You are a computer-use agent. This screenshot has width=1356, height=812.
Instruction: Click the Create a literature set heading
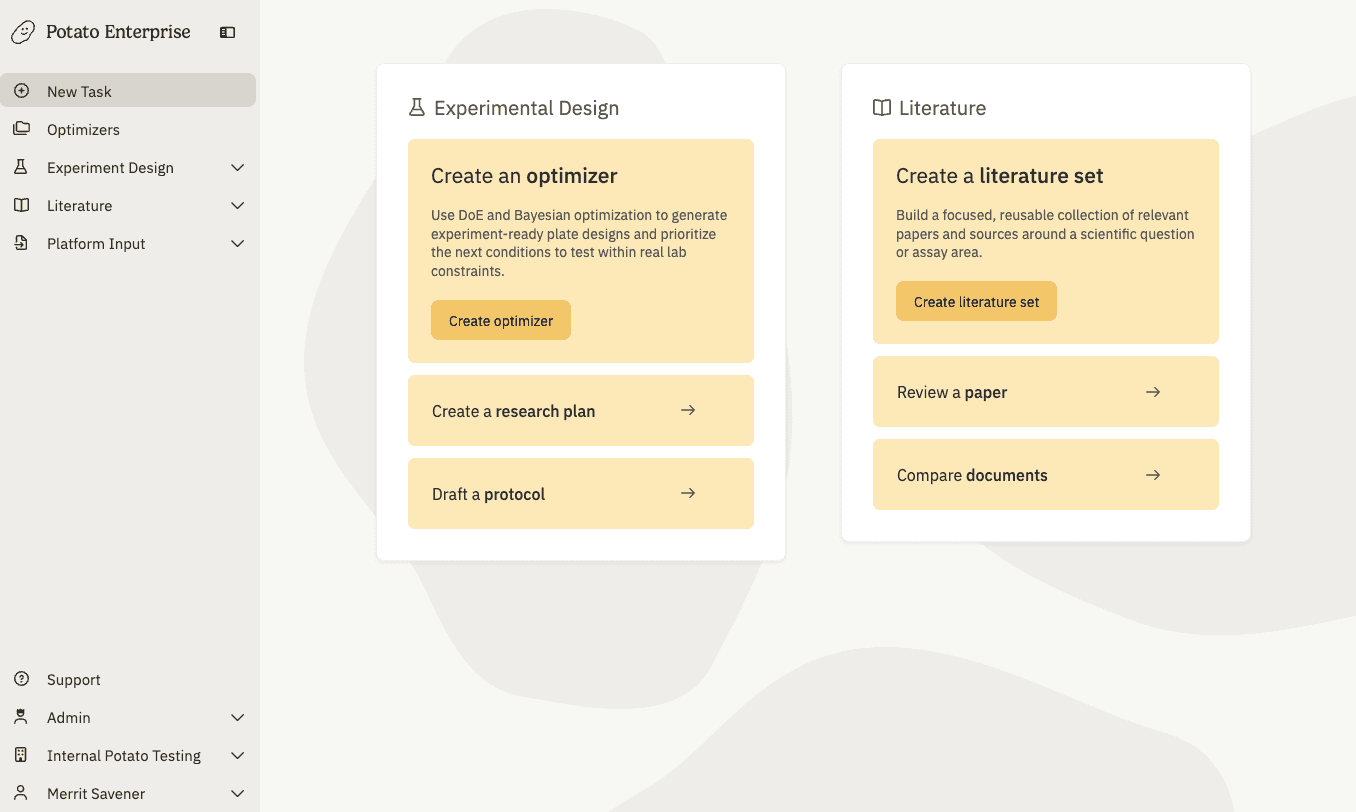[x=1000, y=176]
